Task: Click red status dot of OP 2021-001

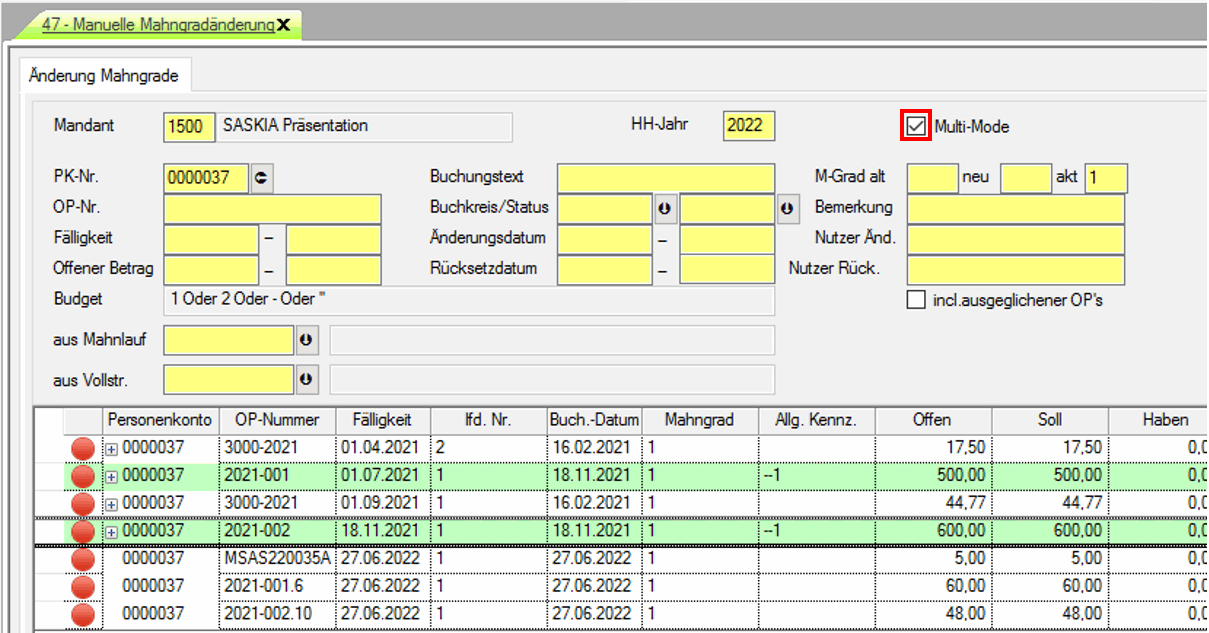Action: tap(83, 476)
